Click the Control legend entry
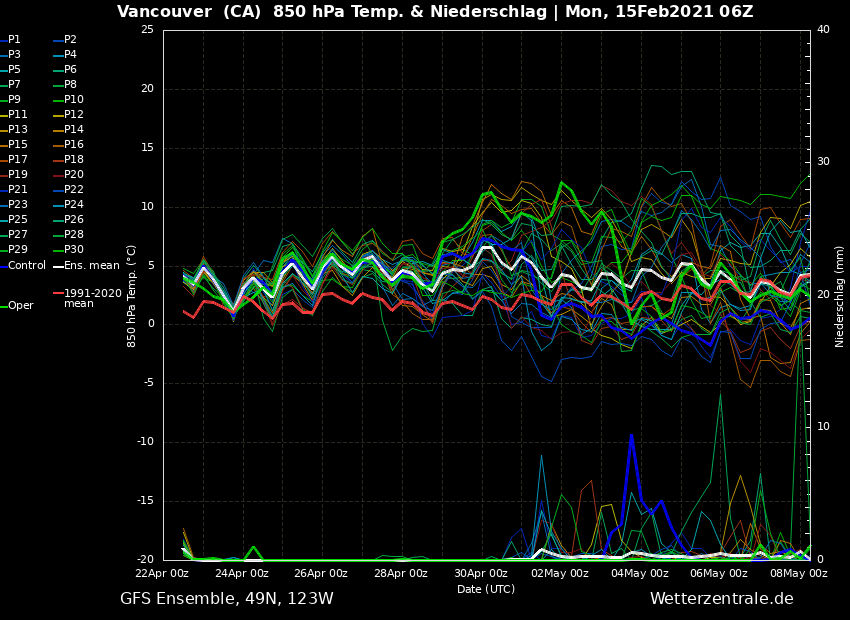This screenshot has width=850, height=620. (27, 265)
